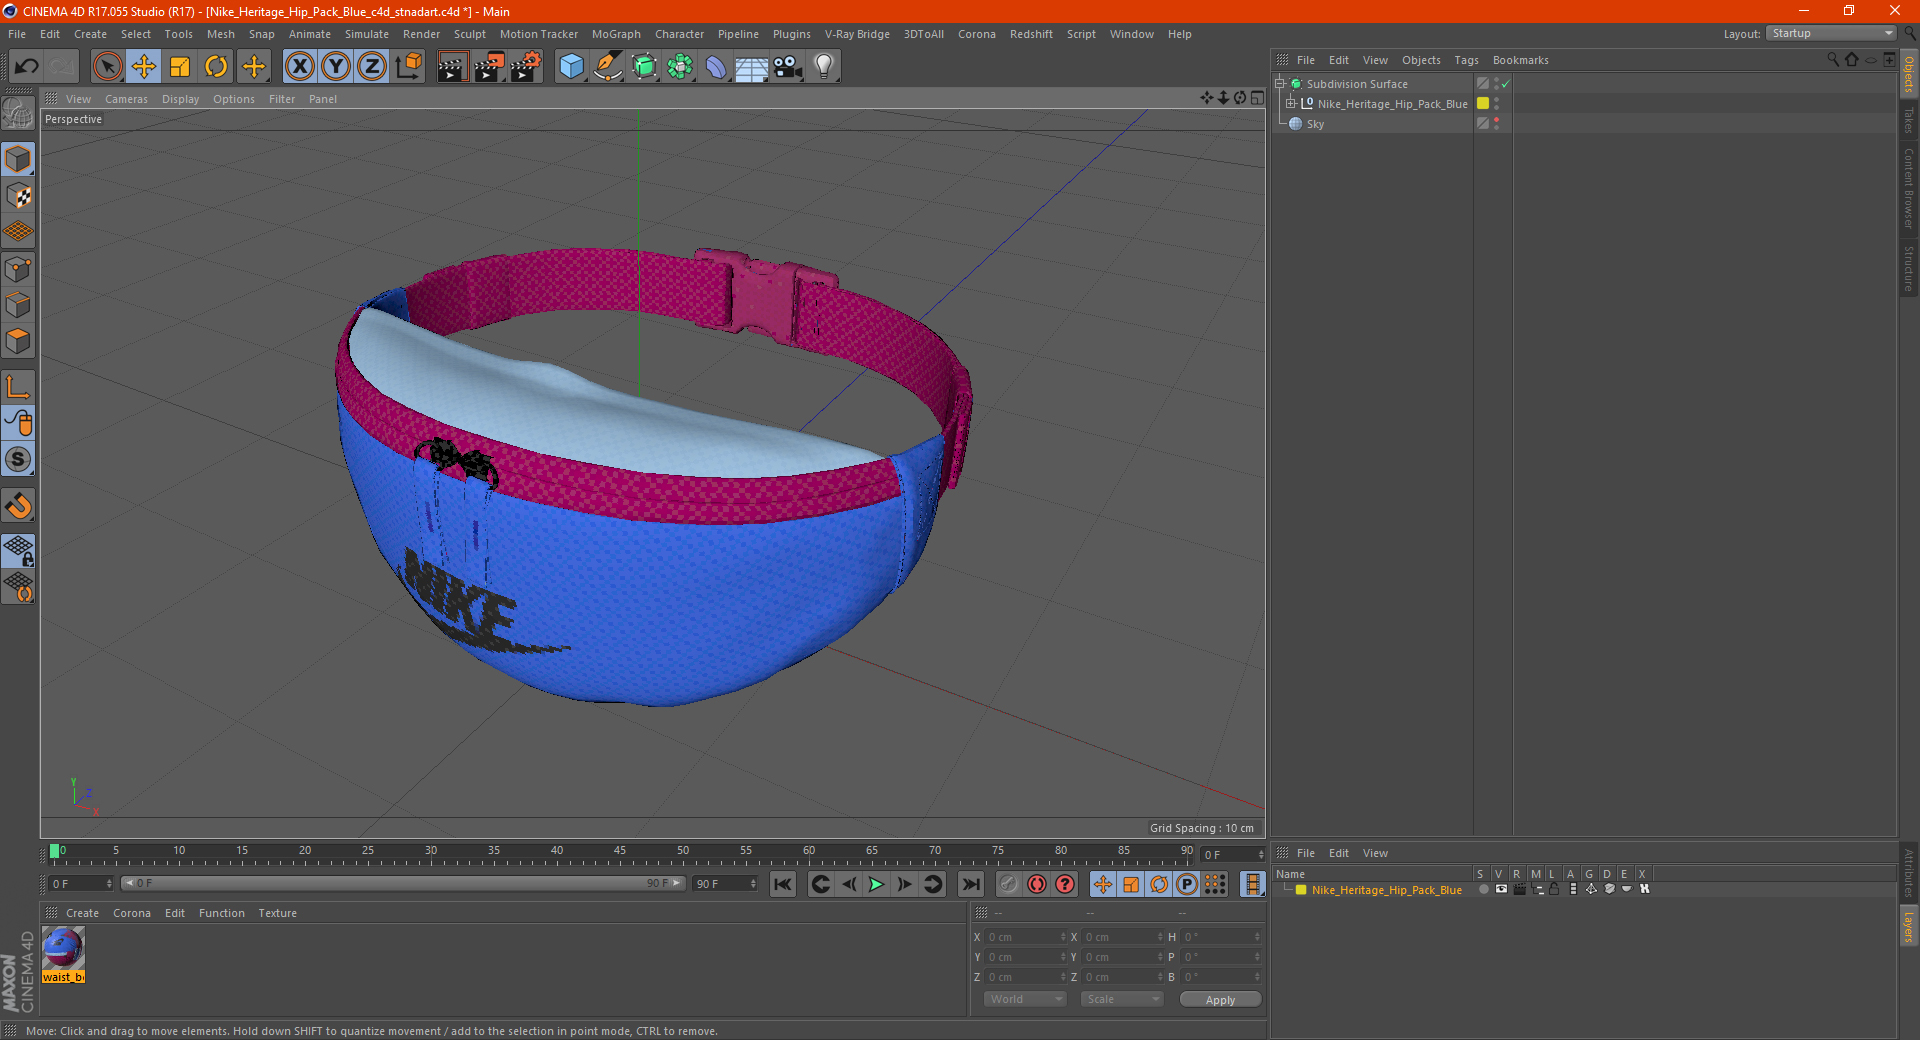1920x1040 pixels.
Task: Toggle Sky object visibility dots
Action: (x=1496, y=124)
